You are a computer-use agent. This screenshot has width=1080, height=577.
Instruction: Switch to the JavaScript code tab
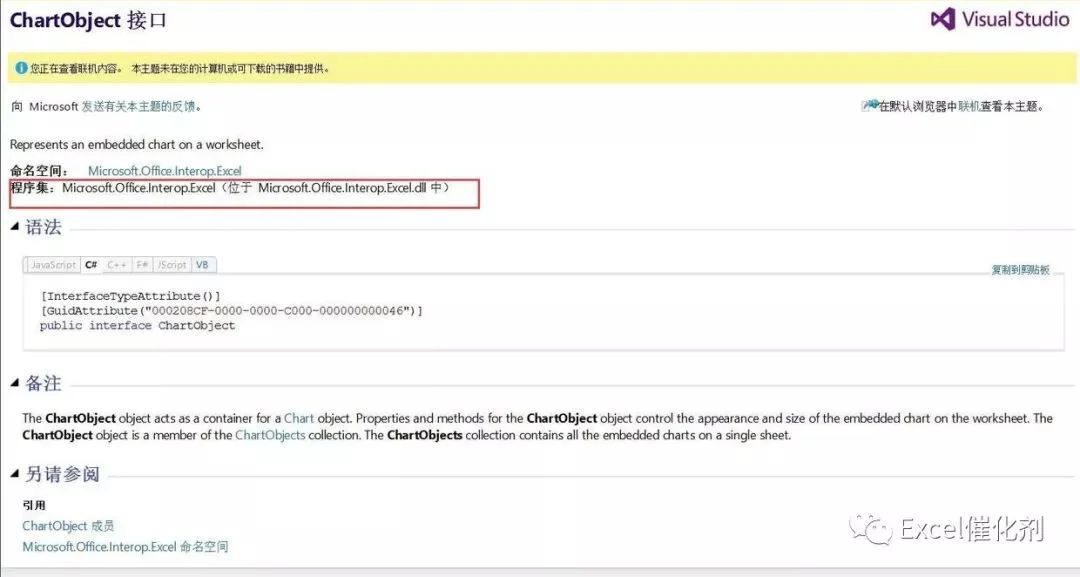click(53, 265)
